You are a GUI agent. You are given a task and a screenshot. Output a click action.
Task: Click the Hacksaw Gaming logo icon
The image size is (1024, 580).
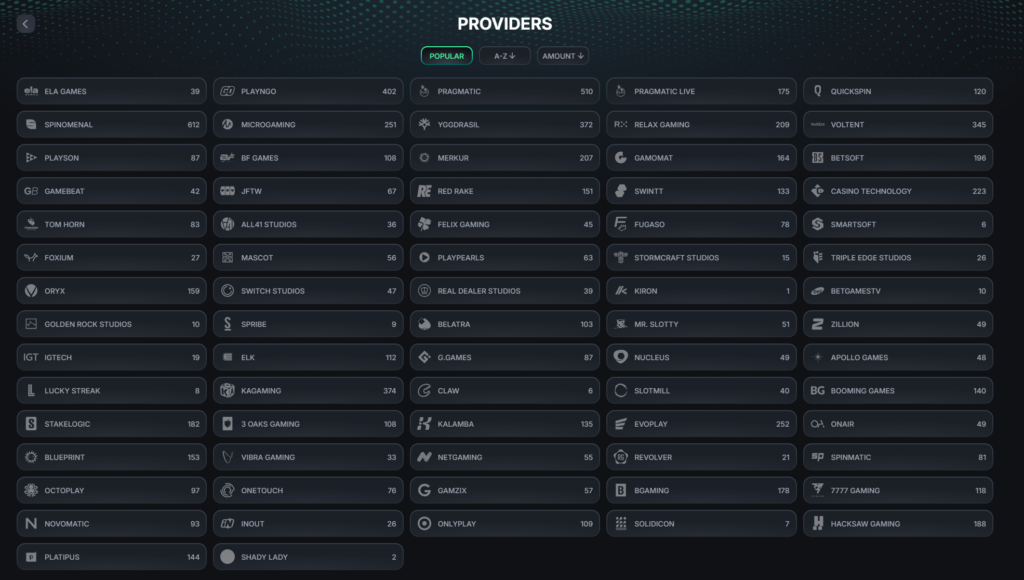[x=818, y=524]
